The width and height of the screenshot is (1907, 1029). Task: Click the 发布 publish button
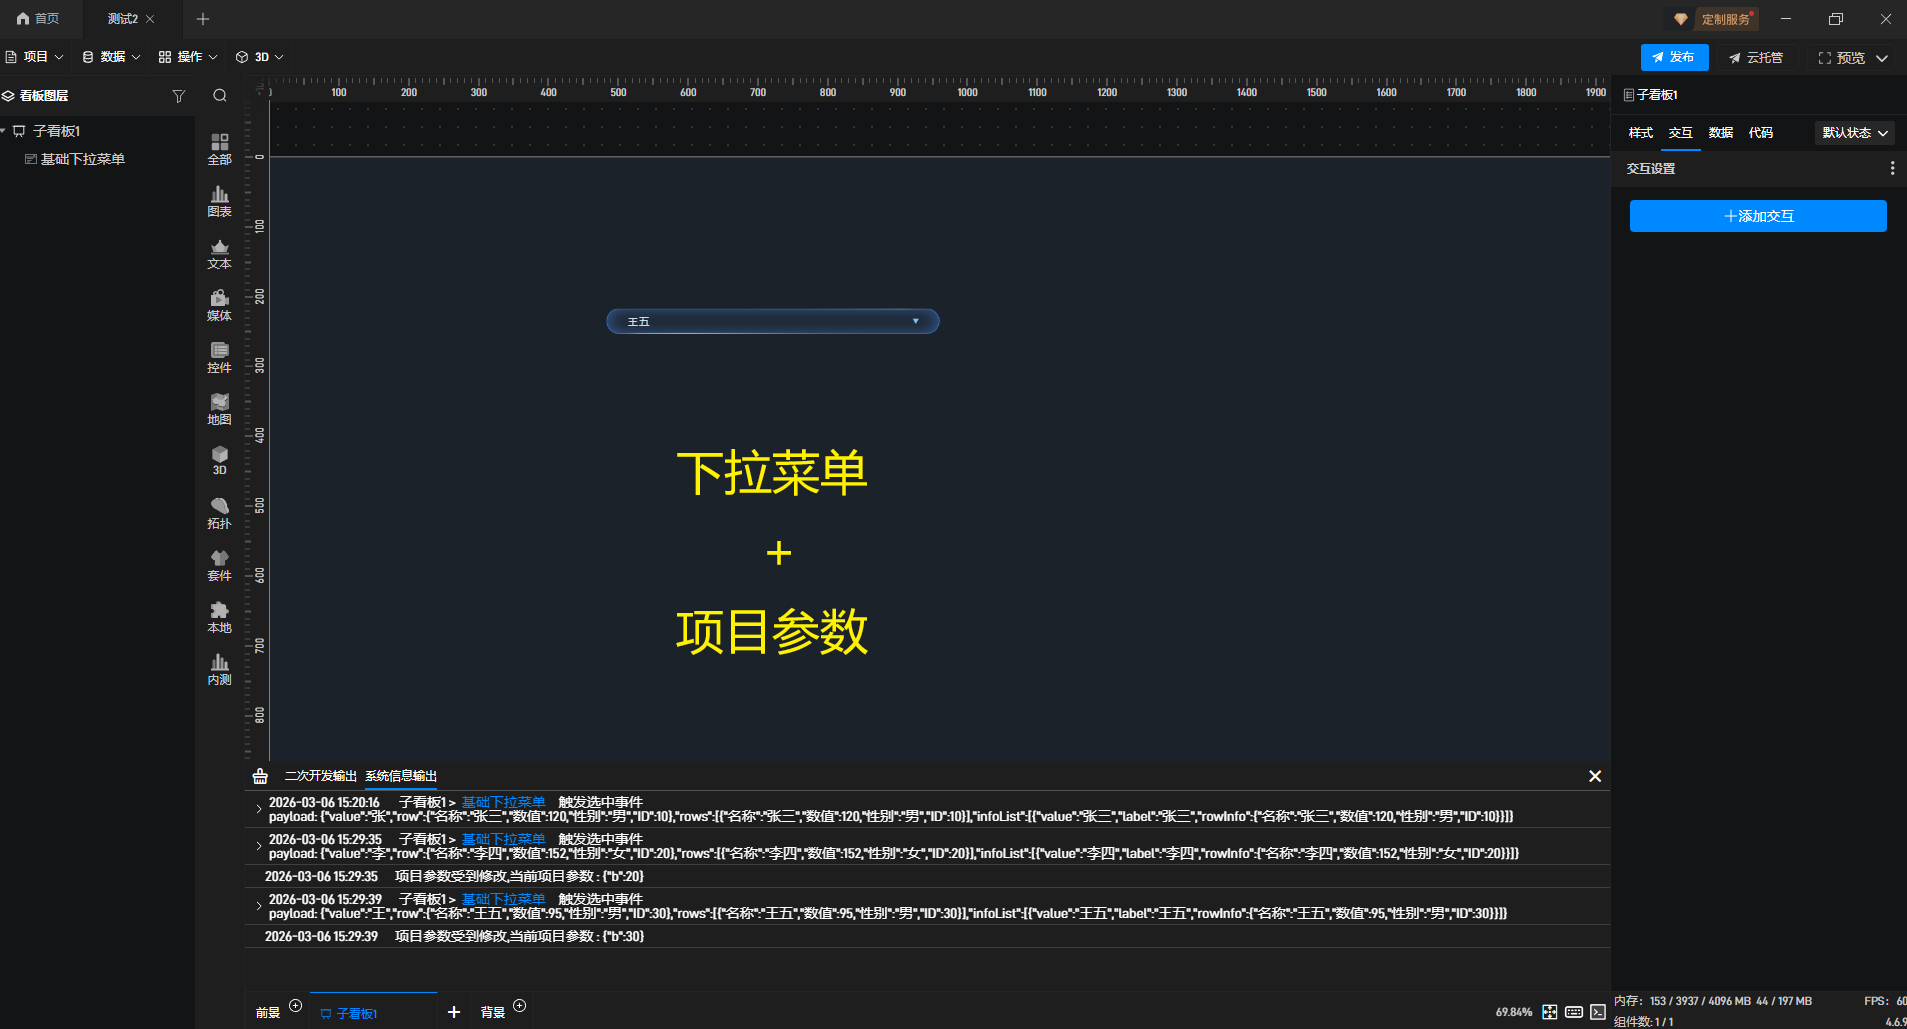[x=1673, y=58]
